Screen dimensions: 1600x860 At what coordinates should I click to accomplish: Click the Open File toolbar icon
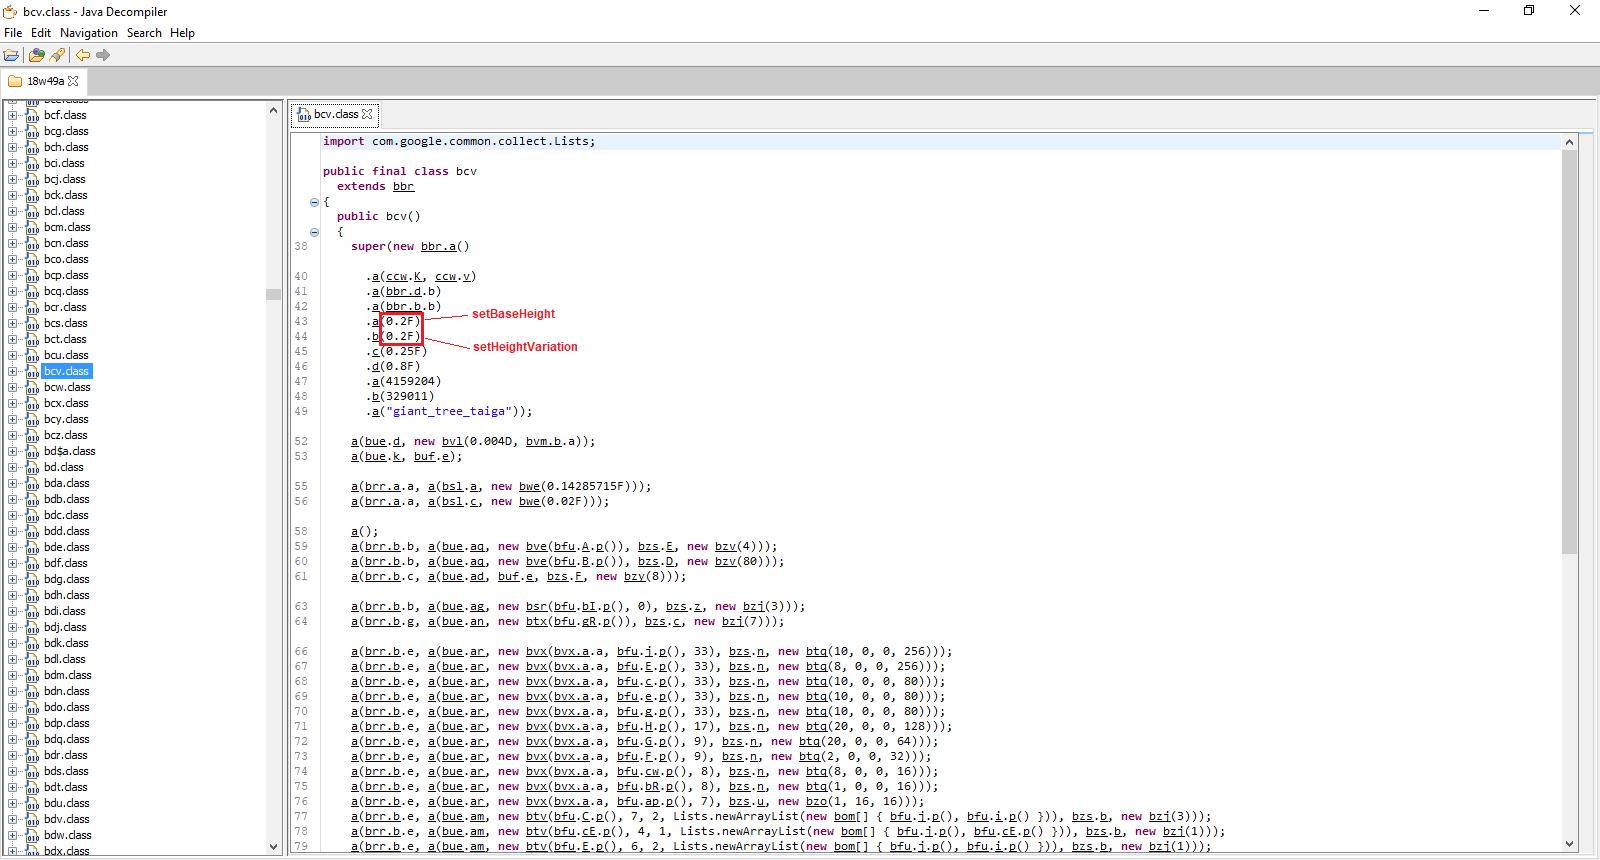coord(11,55)
